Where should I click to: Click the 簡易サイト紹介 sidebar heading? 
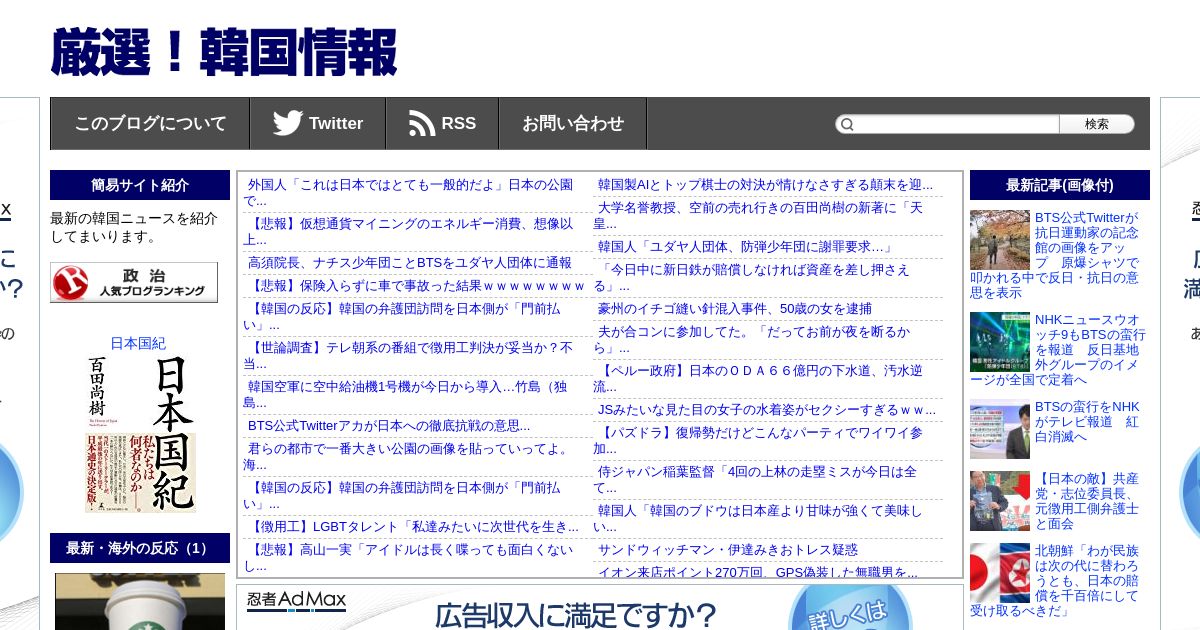140,185
